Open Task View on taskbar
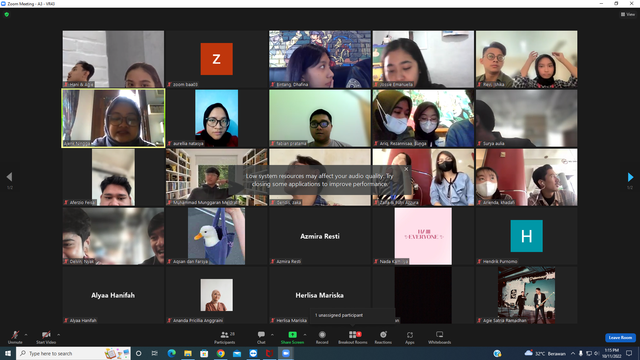The image size is (640, 360). coord(155,353)
